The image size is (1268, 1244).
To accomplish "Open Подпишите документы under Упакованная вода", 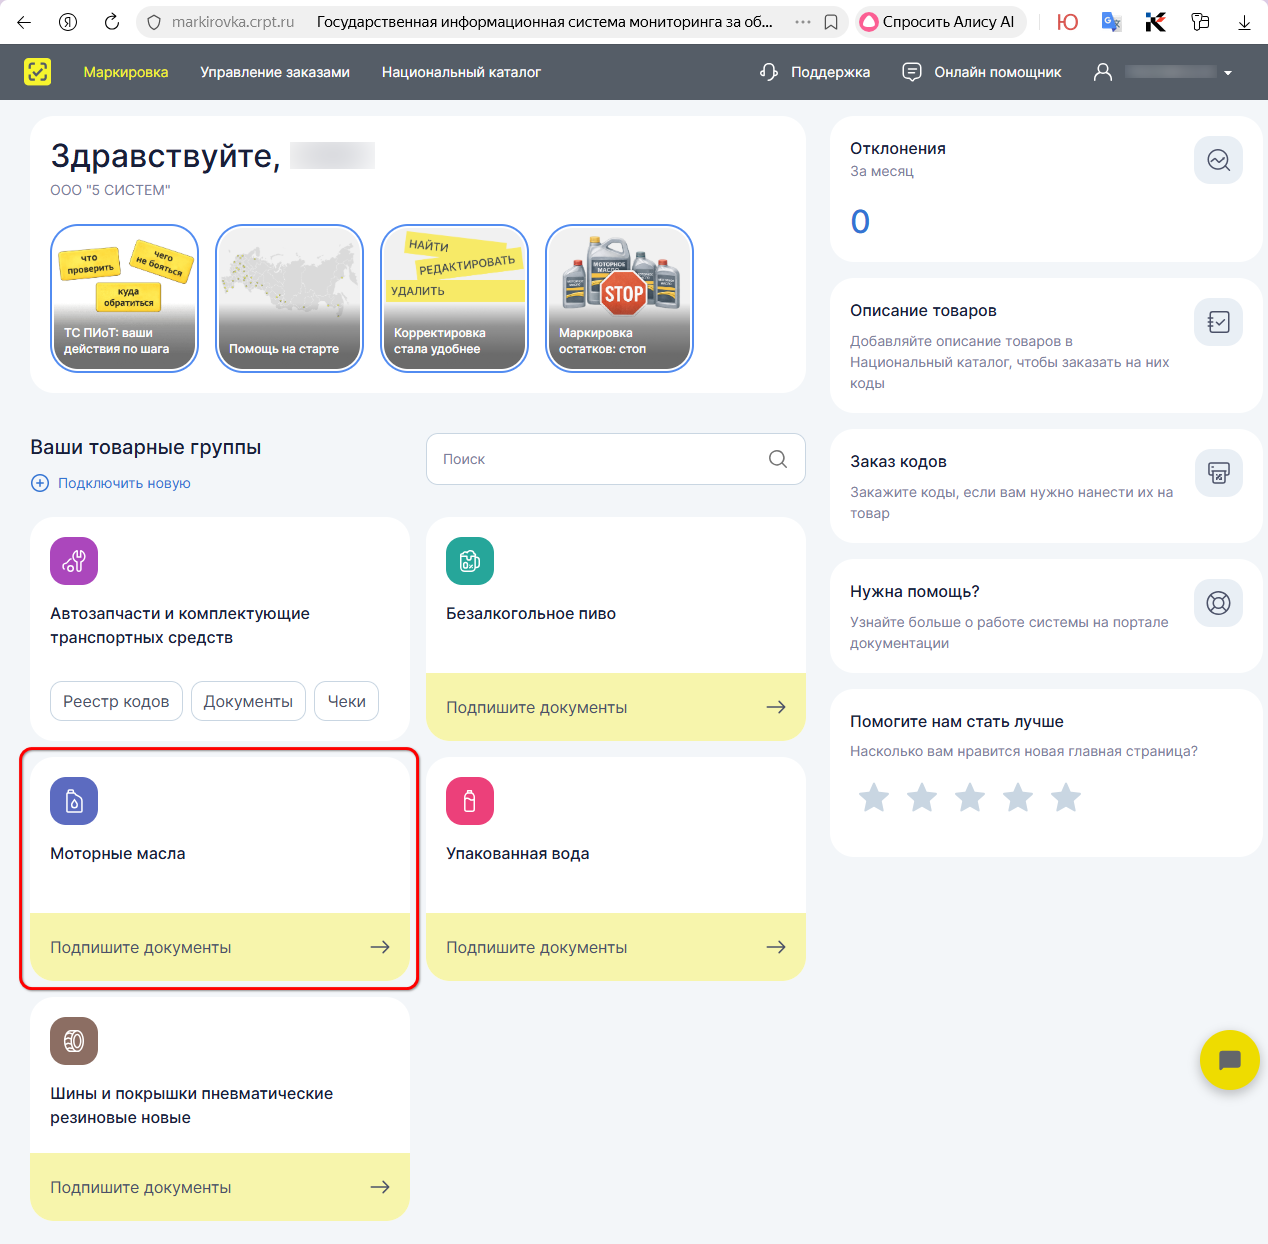I will click(615, 947).
